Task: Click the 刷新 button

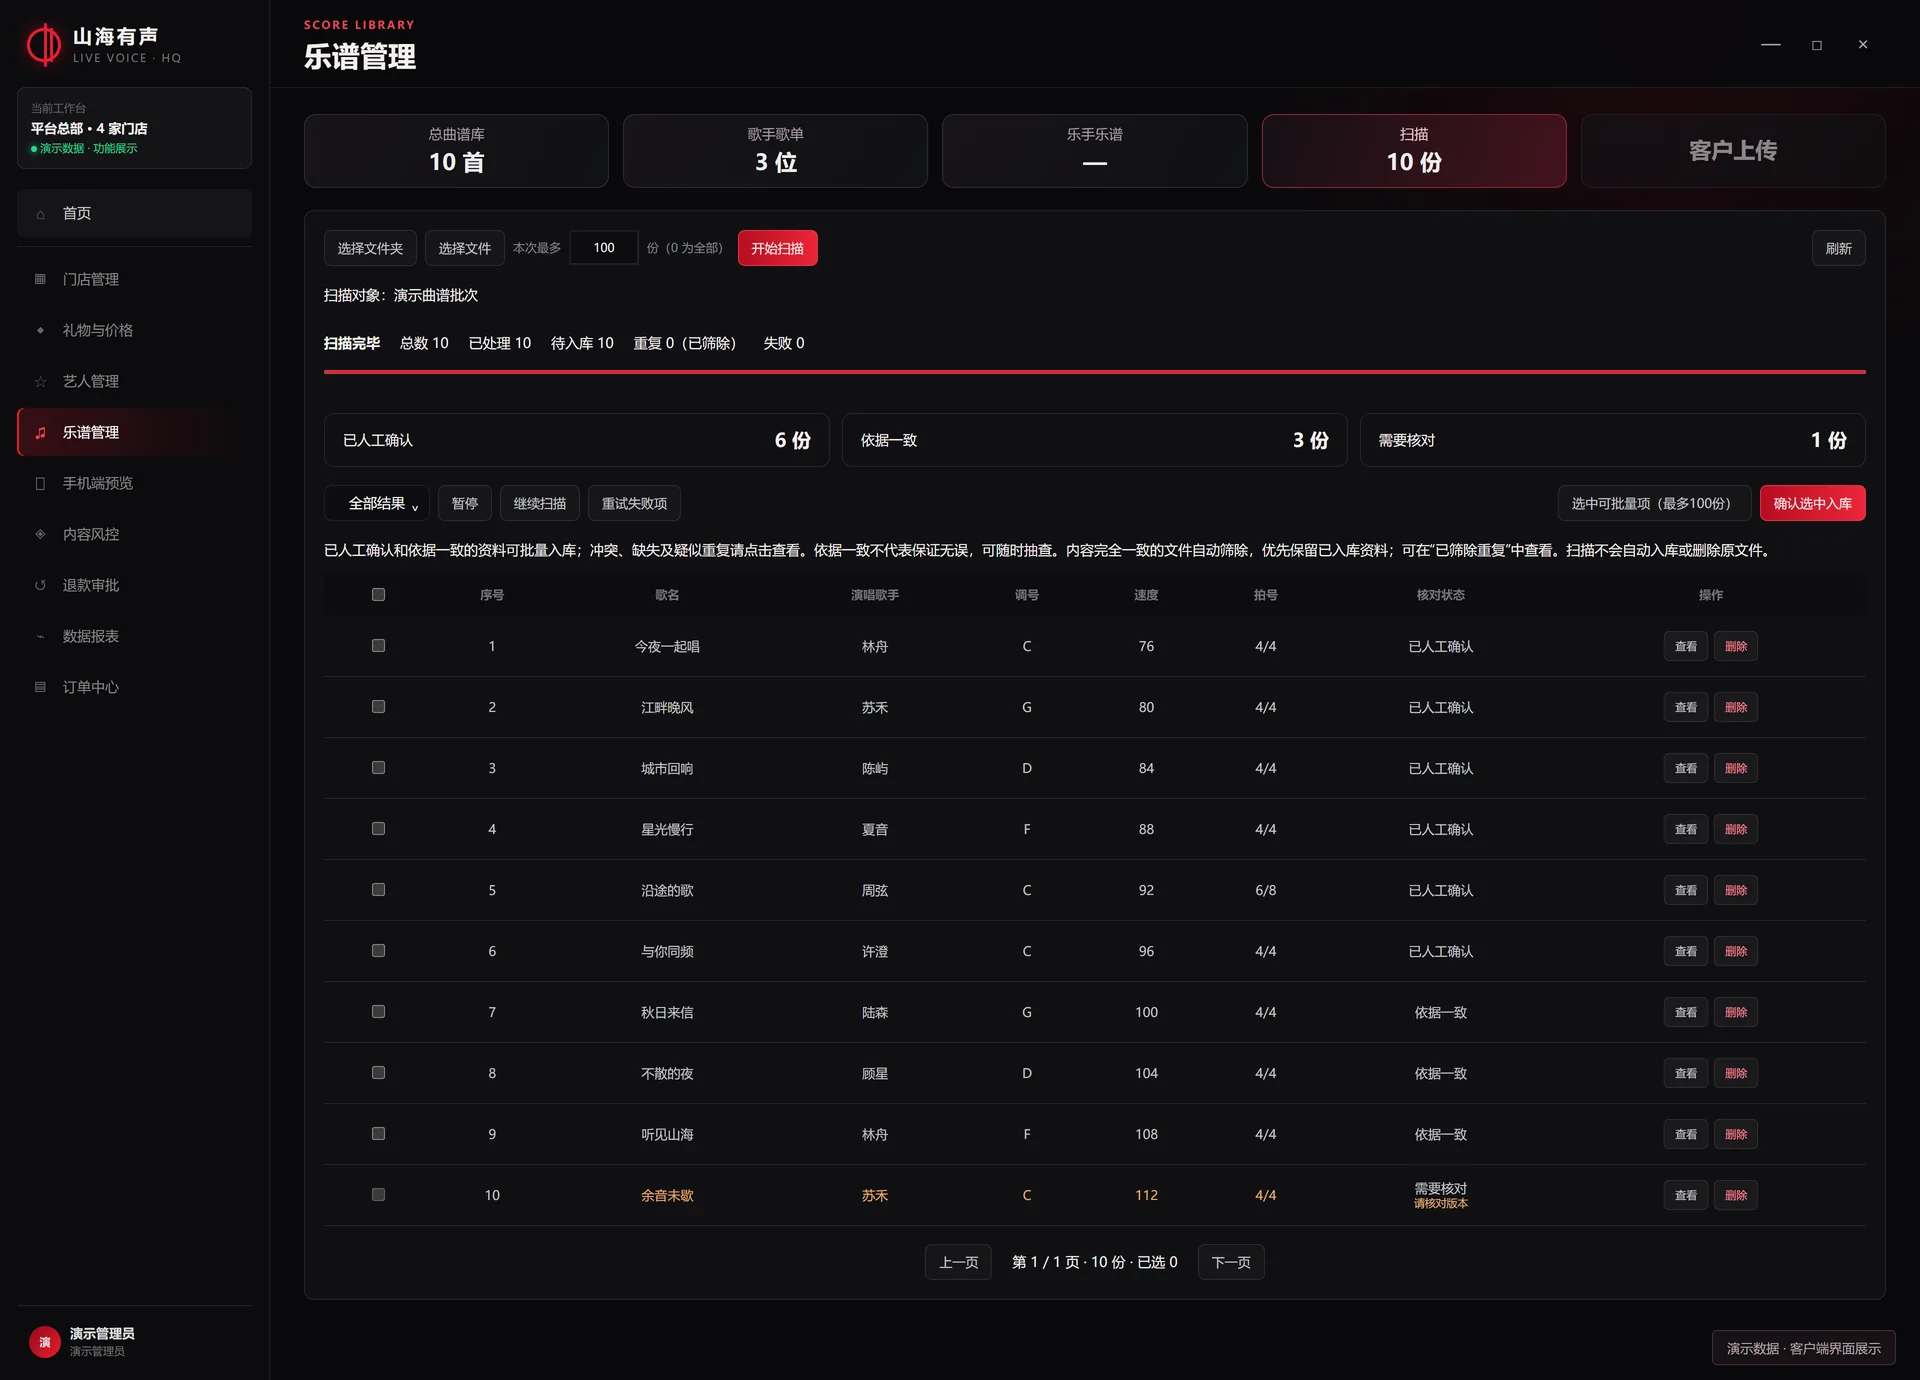Action: (1838, 248)
